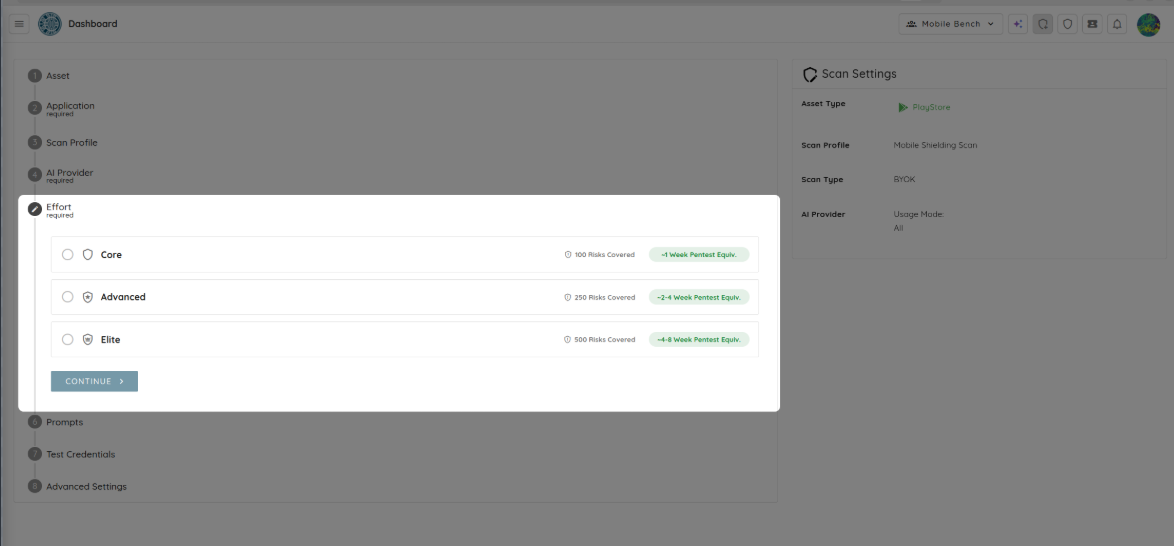Screen dimensions: 1174x546
Task: Click the PlayStore asset type icon
Action: point(902,107)
